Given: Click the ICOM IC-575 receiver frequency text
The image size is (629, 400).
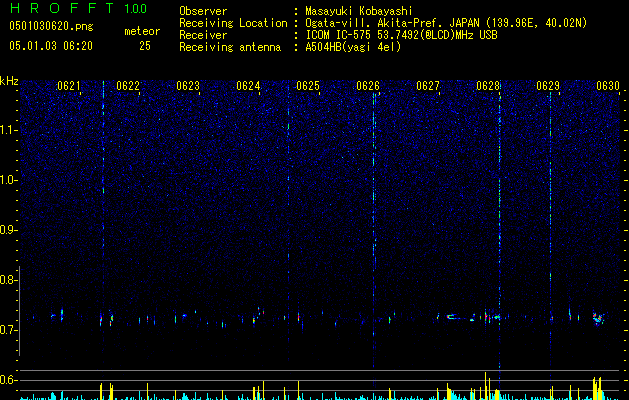Looking at the screenshot, I should pyautogui.click(x=401, y=35).
